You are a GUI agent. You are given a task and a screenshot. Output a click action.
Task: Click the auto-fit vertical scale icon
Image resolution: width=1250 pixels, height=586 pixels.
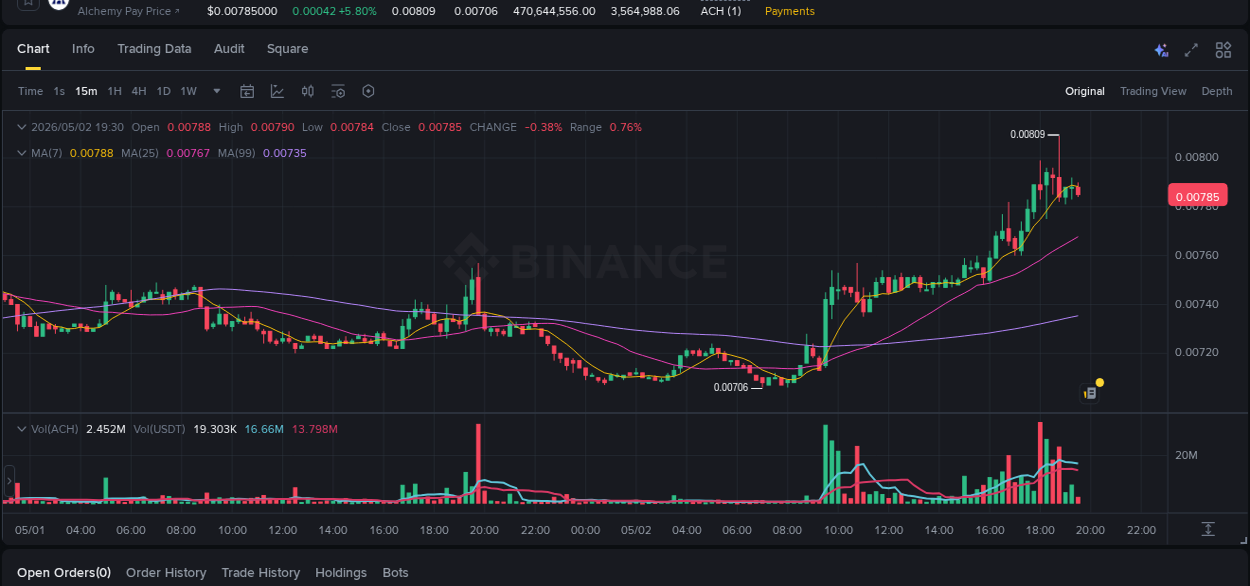coord(1208,528)
